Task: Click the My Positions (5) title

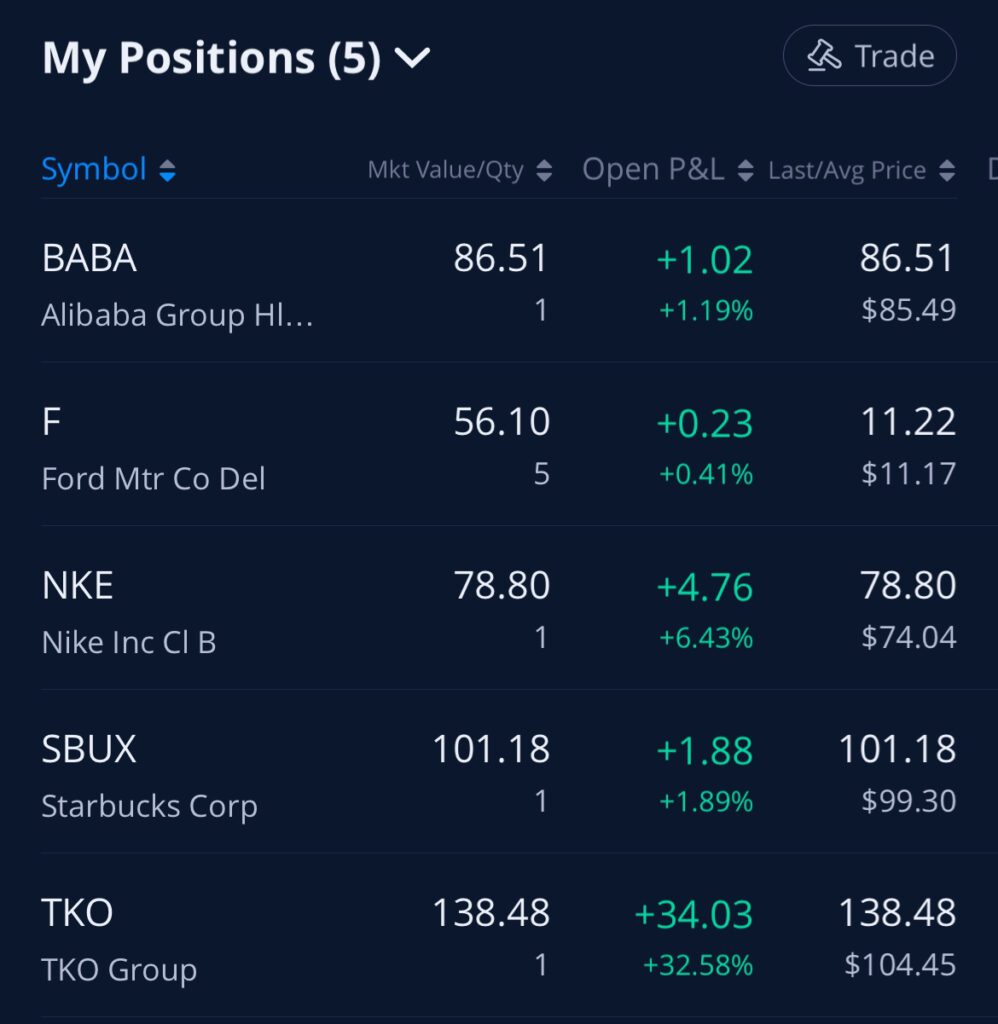Action: click(x=211, y=59)
